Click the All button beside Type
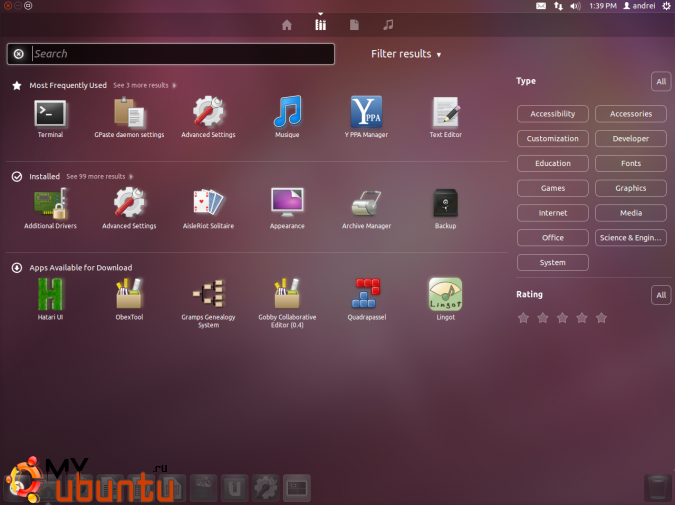This screenshot has height=505, width=675. (660, 81)
